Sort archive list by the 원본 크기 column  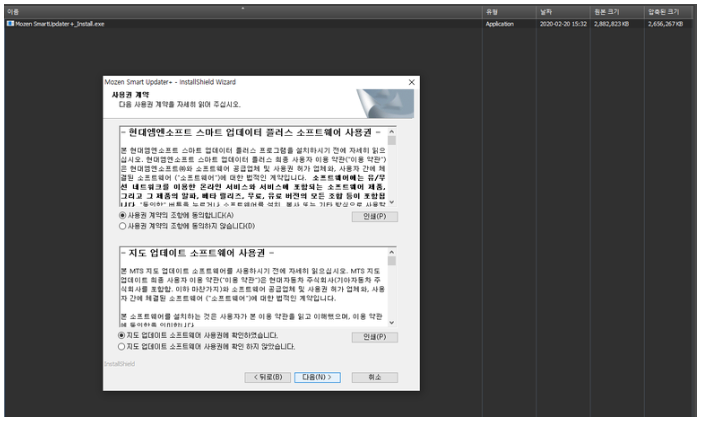point(618,12)
